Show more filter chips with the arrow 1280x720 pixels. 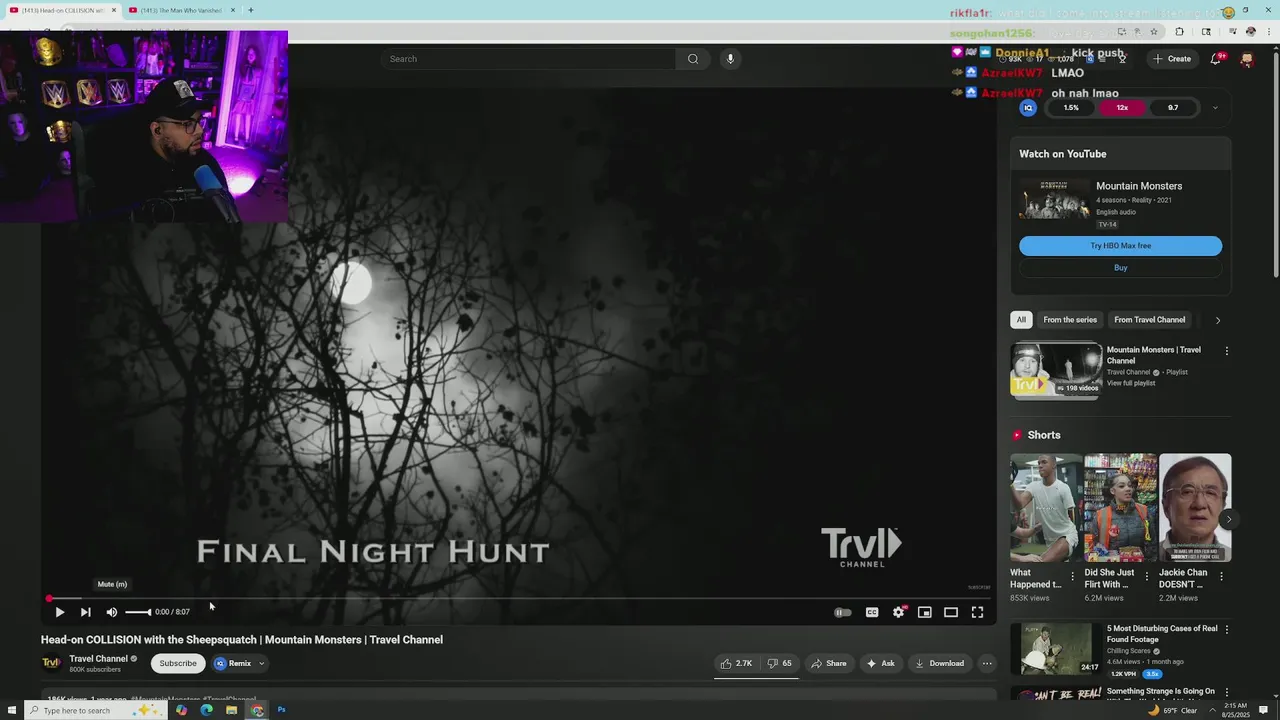tap(1217, 320)
